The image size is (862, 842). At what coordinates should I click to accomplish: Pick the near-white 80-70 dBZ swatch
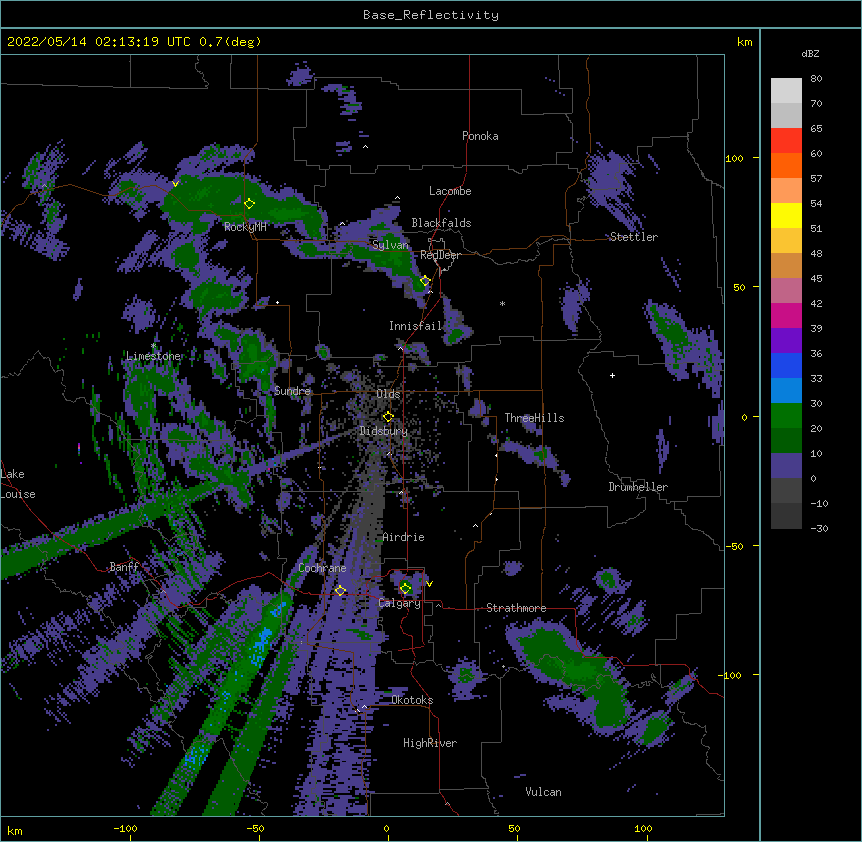786,91
